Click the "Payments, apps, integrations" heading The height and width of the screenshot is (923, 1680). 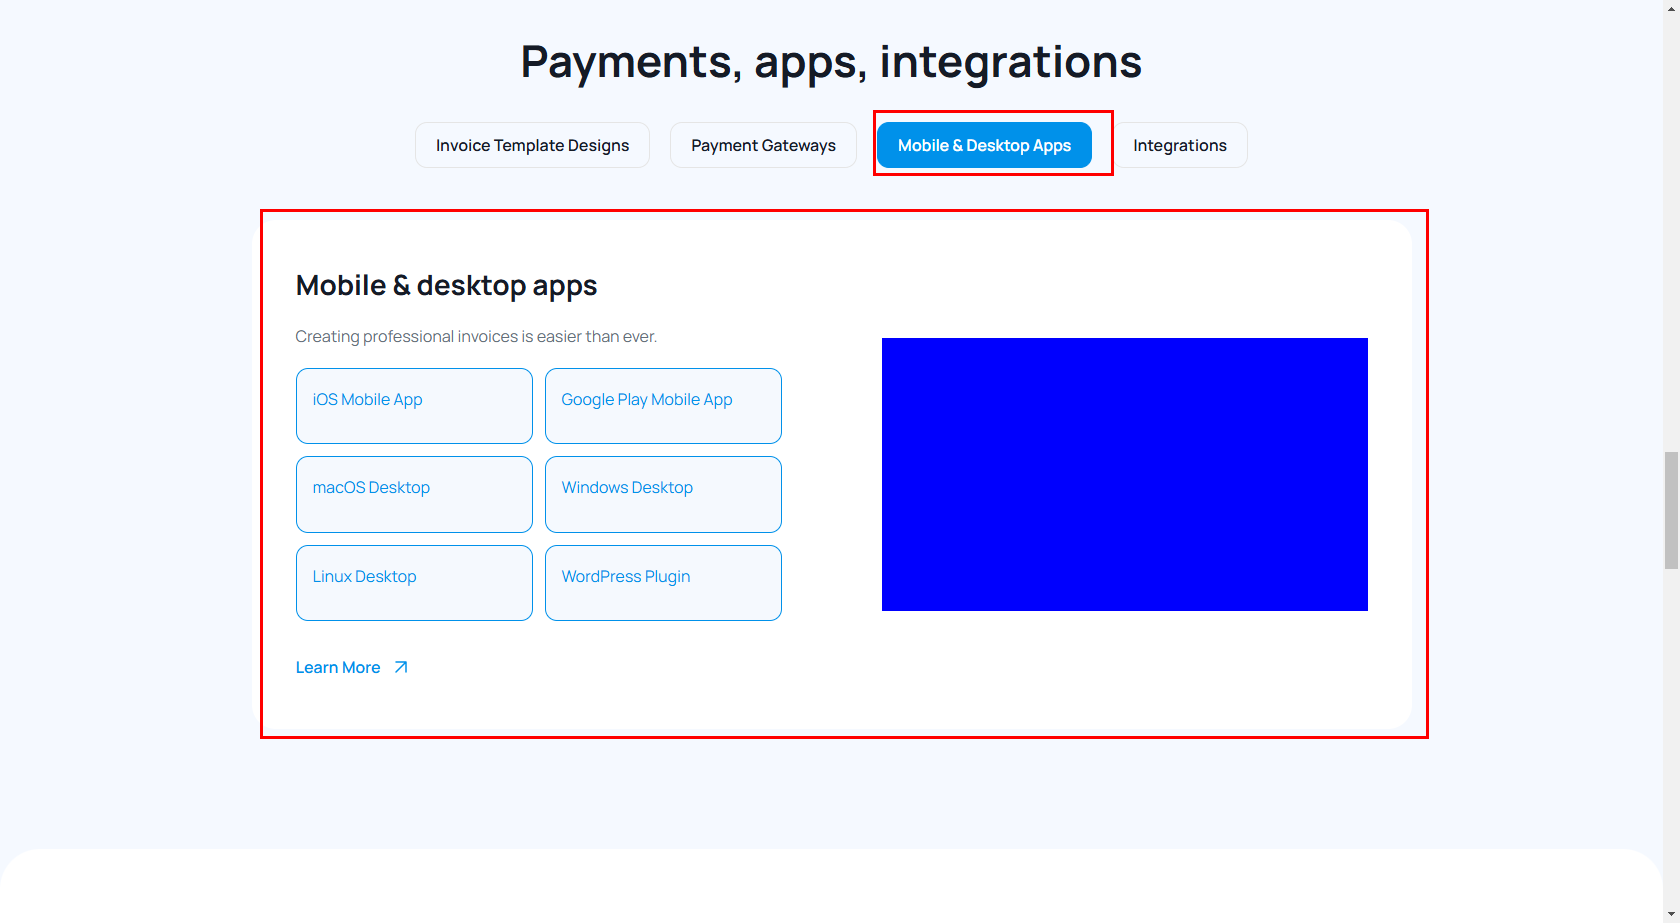[x=831, y=62]
